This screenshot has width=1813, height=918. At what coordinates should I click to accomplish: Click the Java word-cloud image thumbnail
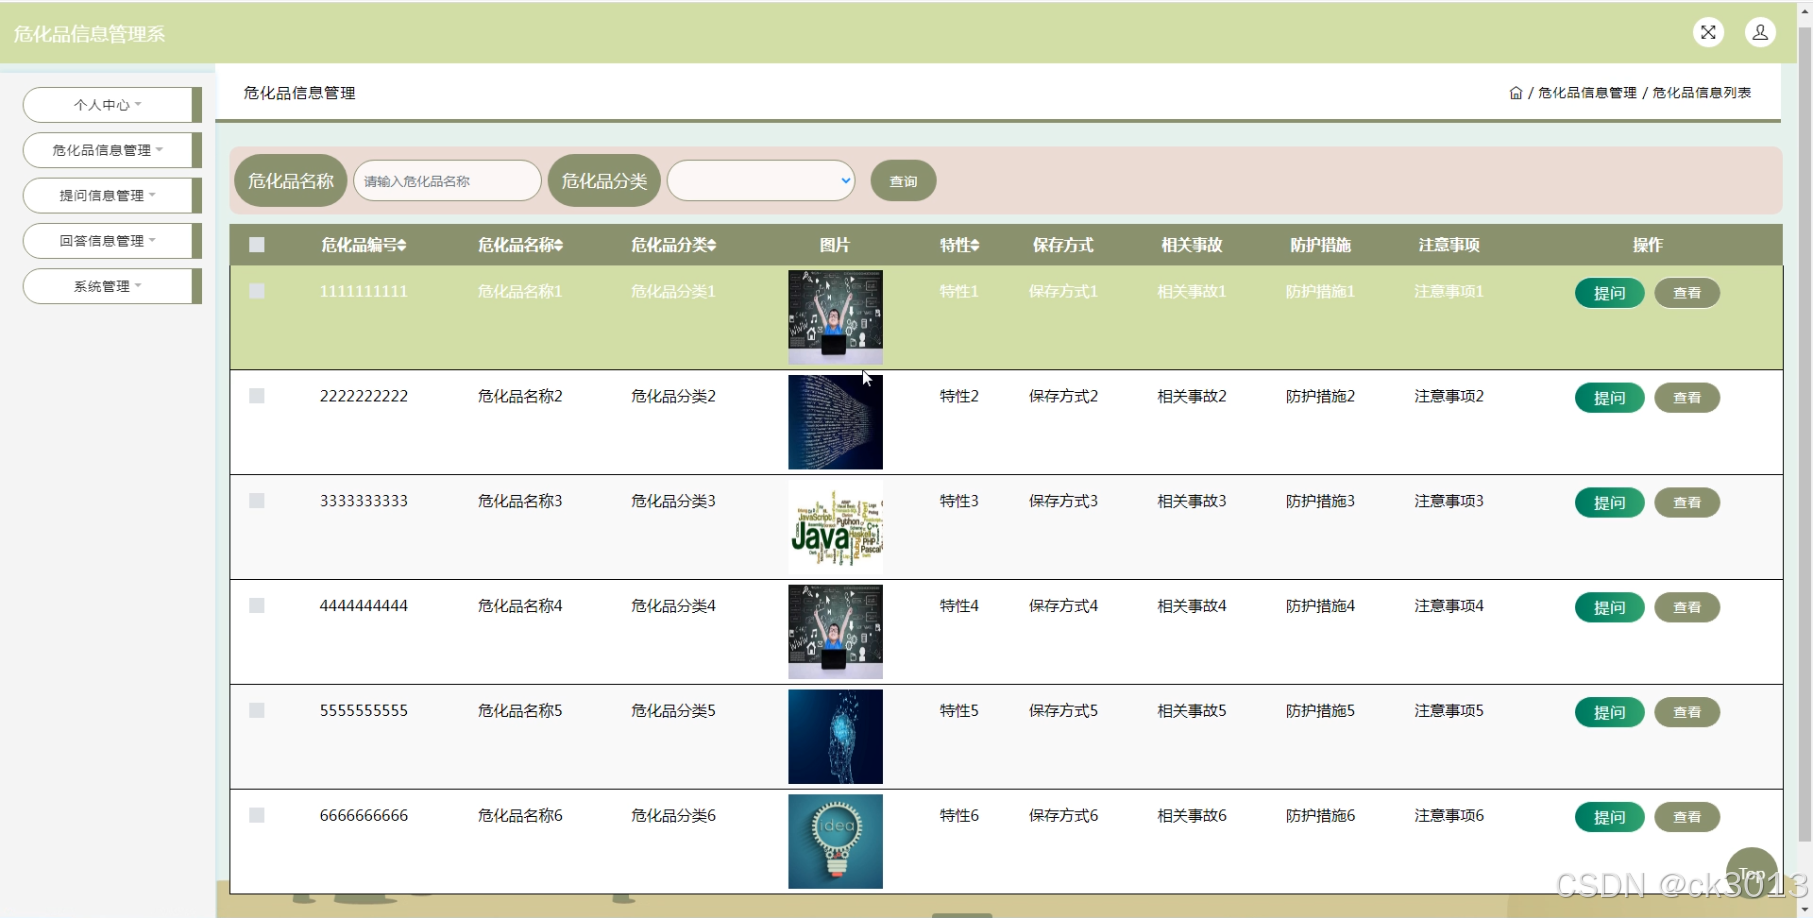[835, 527]
